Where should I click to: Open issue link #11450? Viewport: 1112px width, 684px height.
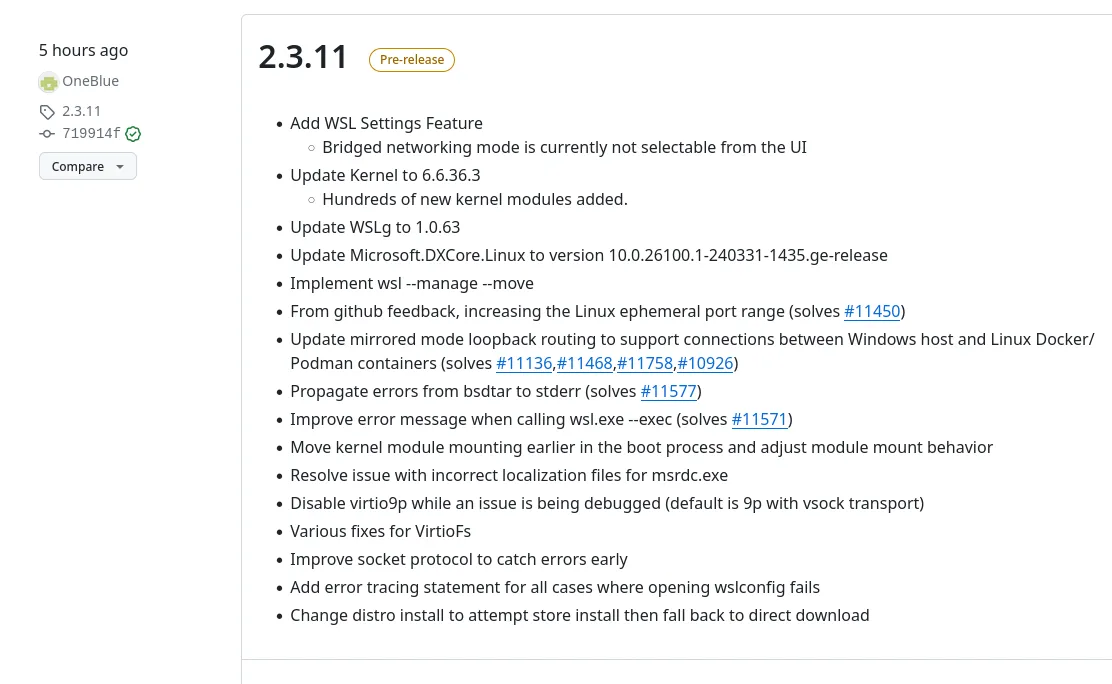[872, 311]
